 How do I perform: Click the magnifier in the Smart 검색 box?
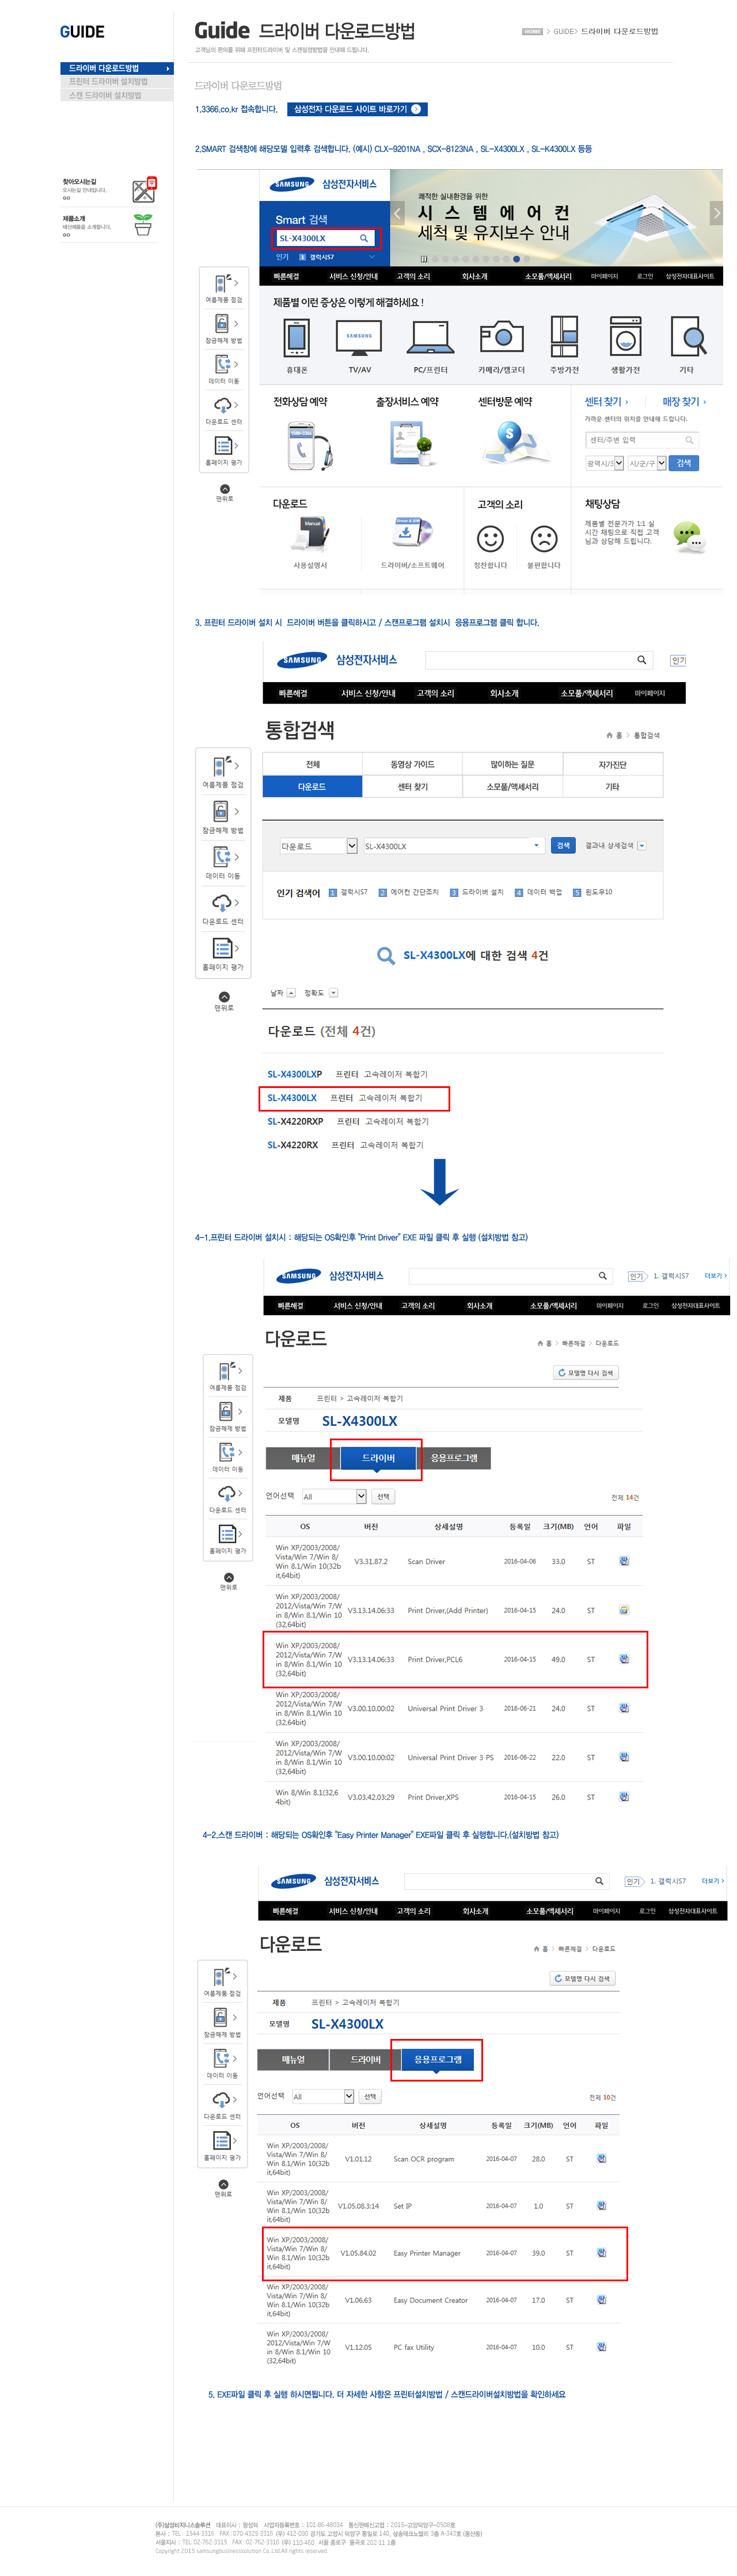click(364, 238)
